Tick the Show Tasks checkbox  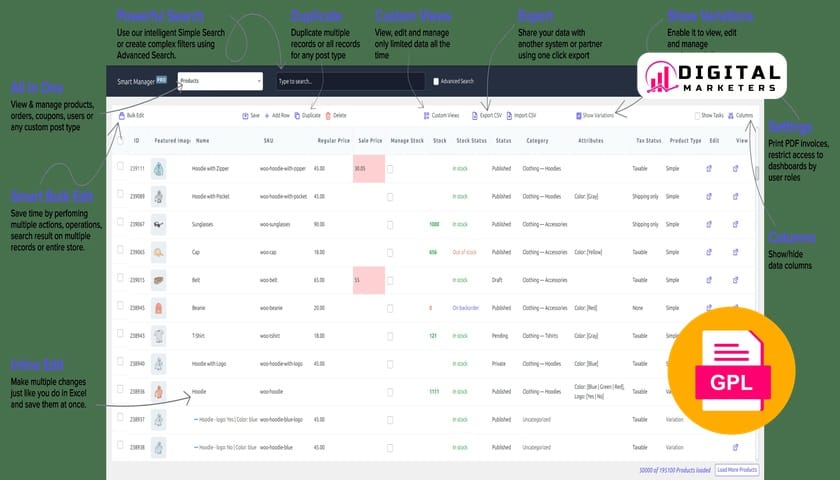(697, 116)
